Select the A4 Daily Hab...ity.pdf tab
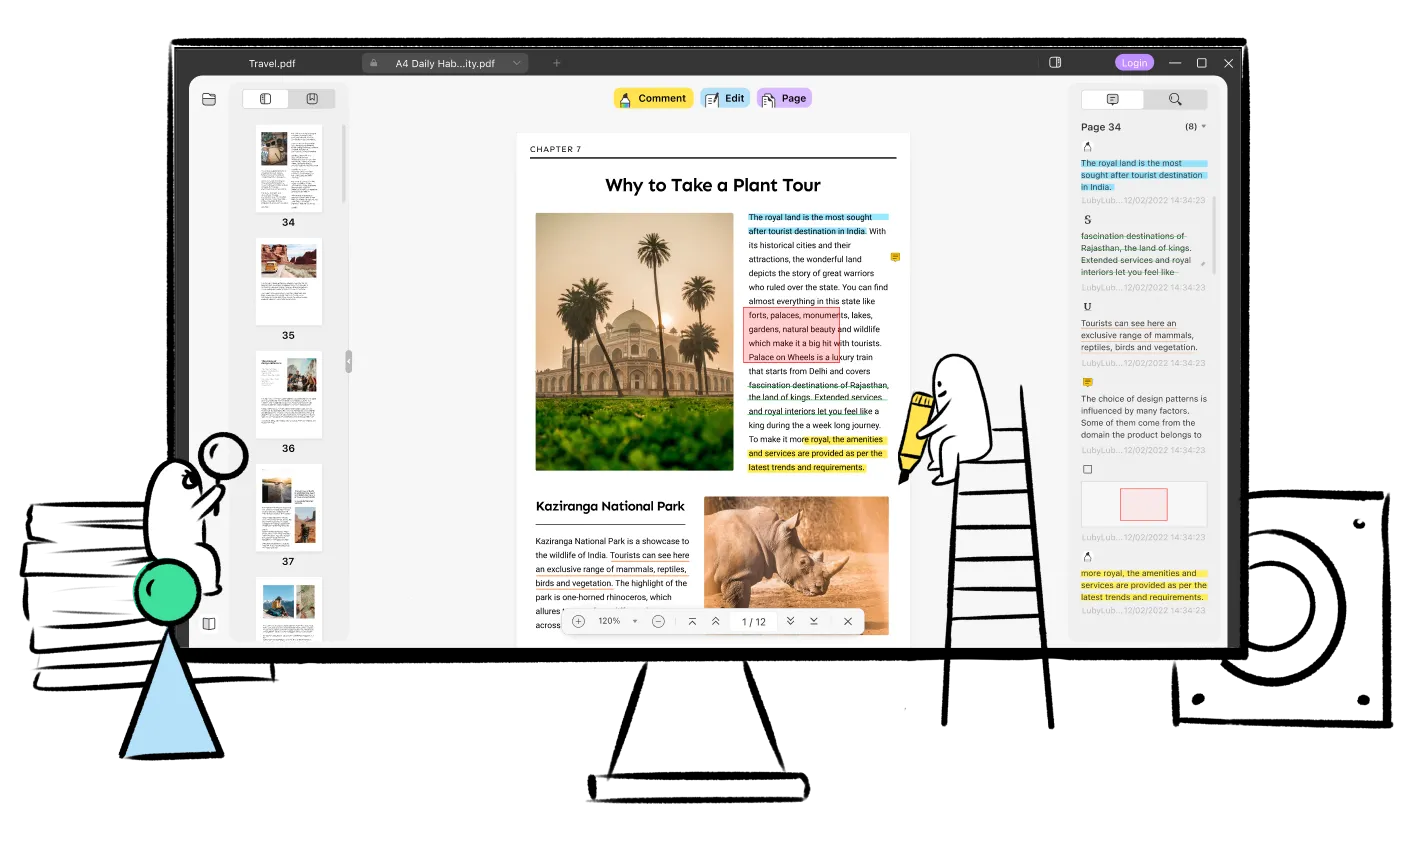This screenshot has height=847, width=1406. pyautogui.click(x=445, y=63)
